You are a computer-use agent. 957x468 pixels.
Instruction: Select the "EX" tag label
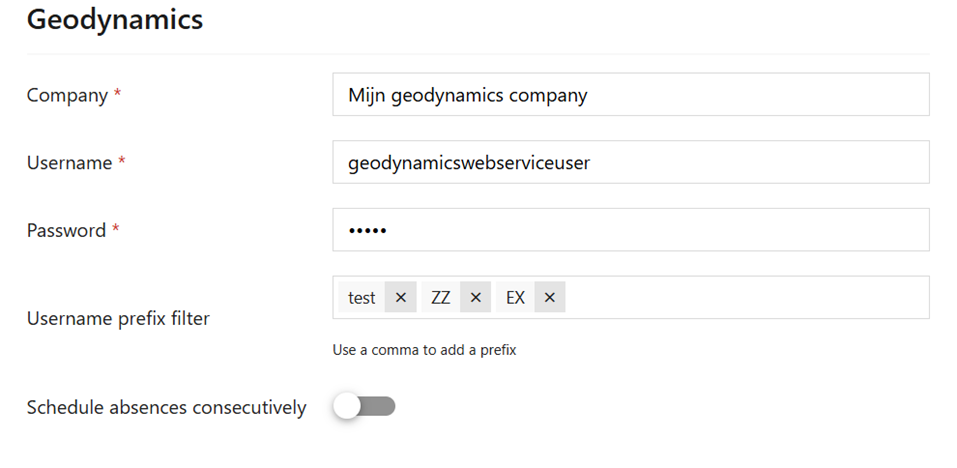coord(515,298)
